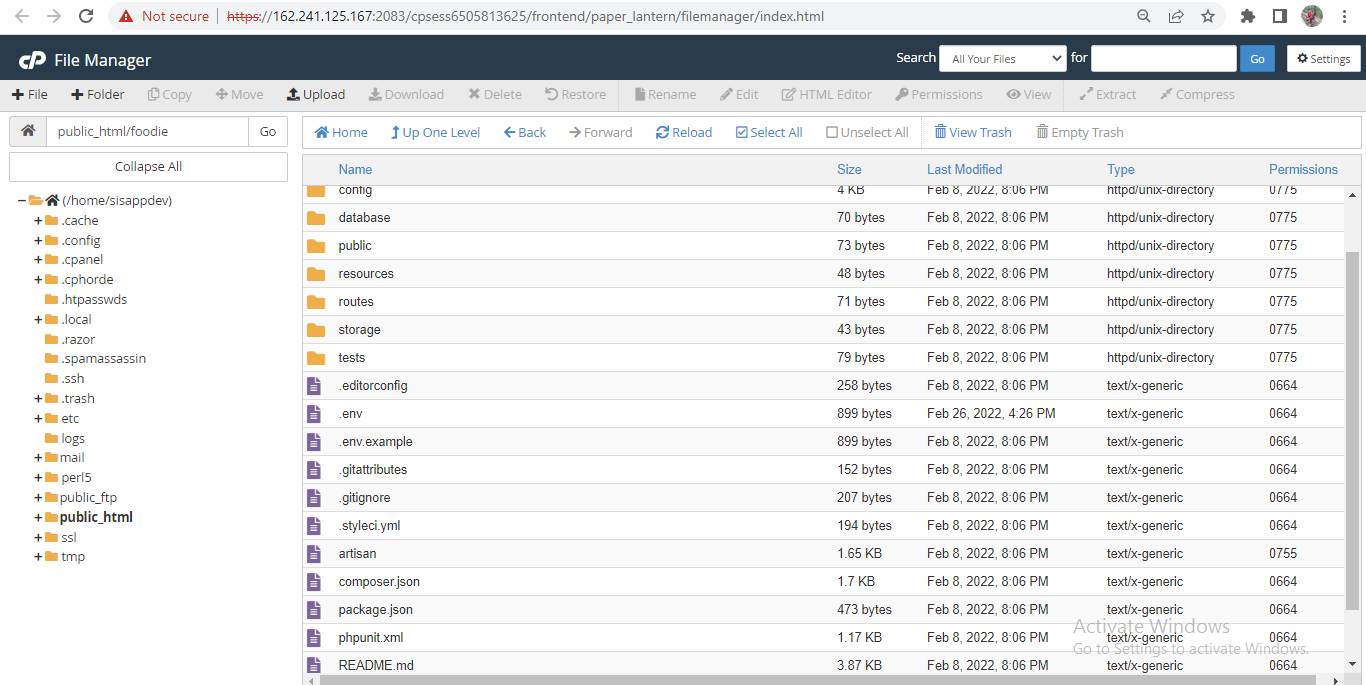Click Compress in the toolbar
The image size is (1366, 685).
[1197, 94]
